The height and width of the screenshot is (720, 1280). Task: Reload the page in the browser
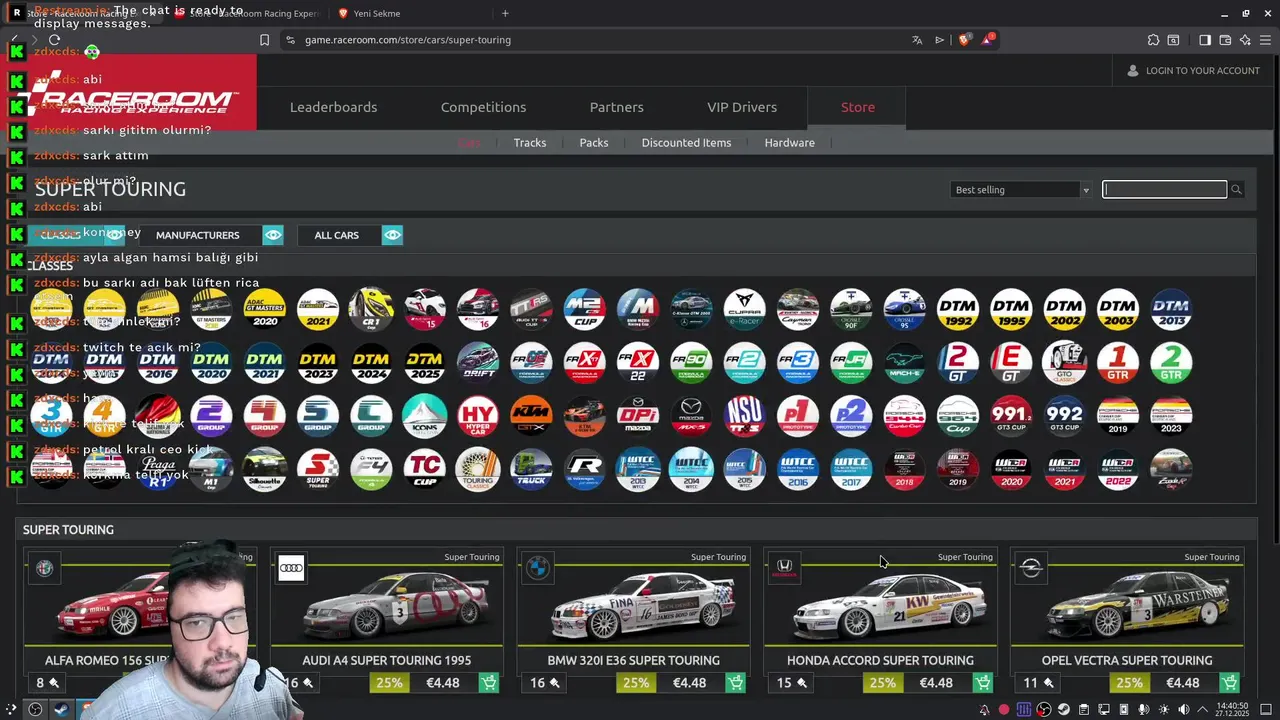point(54,40)
